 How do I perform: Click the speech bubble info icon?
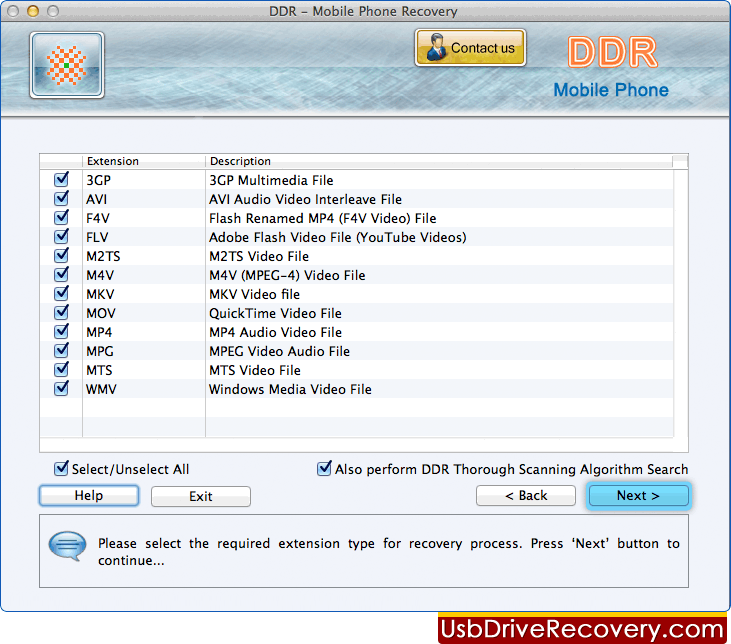[68, 546]
